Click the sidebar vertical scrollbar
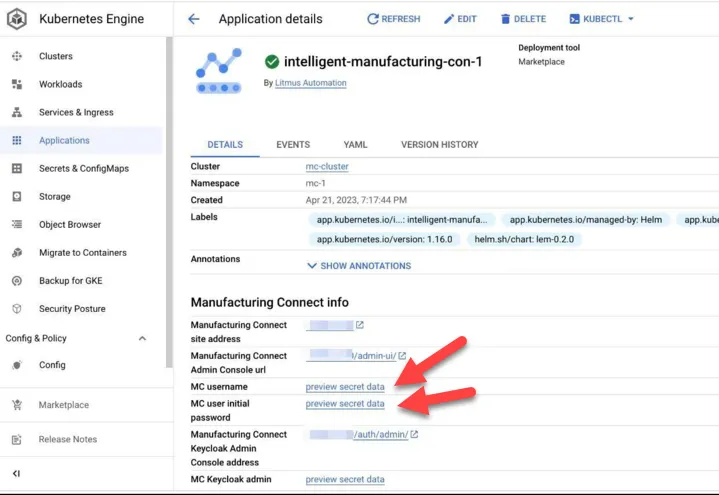719x495 pixels. pos(169,202)
